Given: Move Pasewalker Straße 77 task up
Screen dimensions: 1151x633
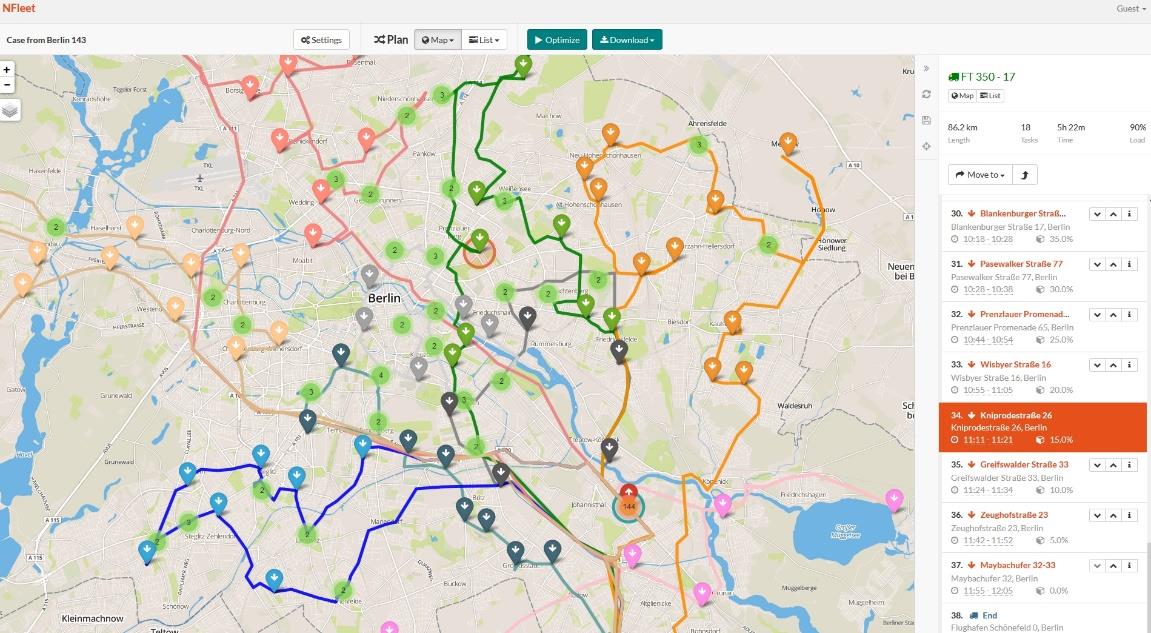Looking at the screenshot, I should [1114, 264].
